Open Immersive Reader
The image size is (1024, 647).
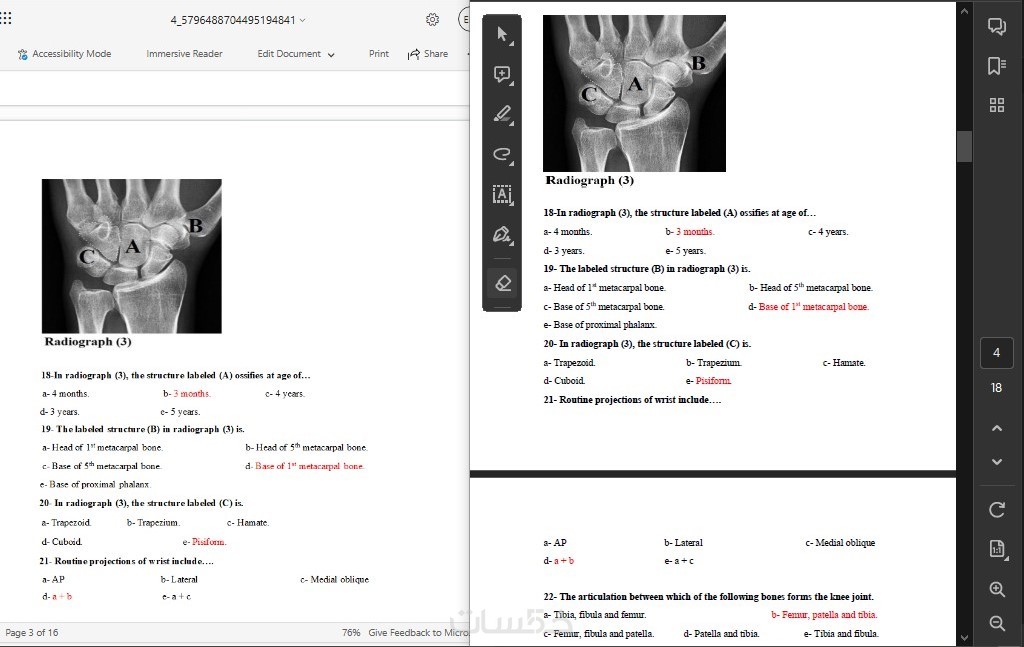pyautogui.click(x=184, y=54)
